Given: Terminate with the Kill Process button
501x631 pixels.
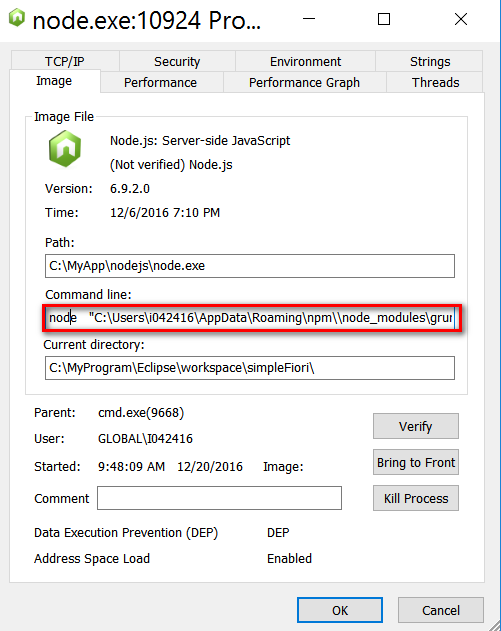Looking at the screenshot, I should click(416, 498).
